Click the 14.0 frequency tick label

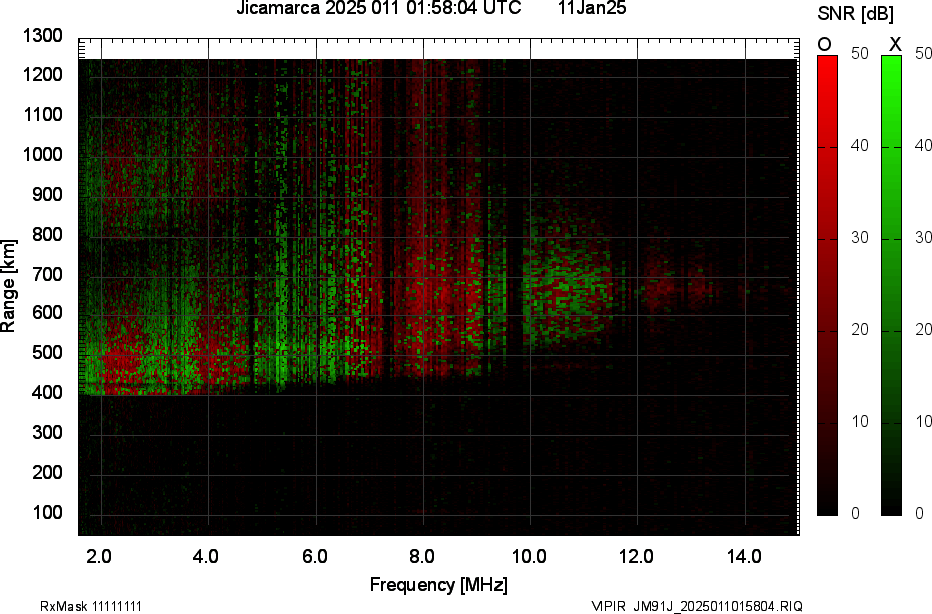745,556
